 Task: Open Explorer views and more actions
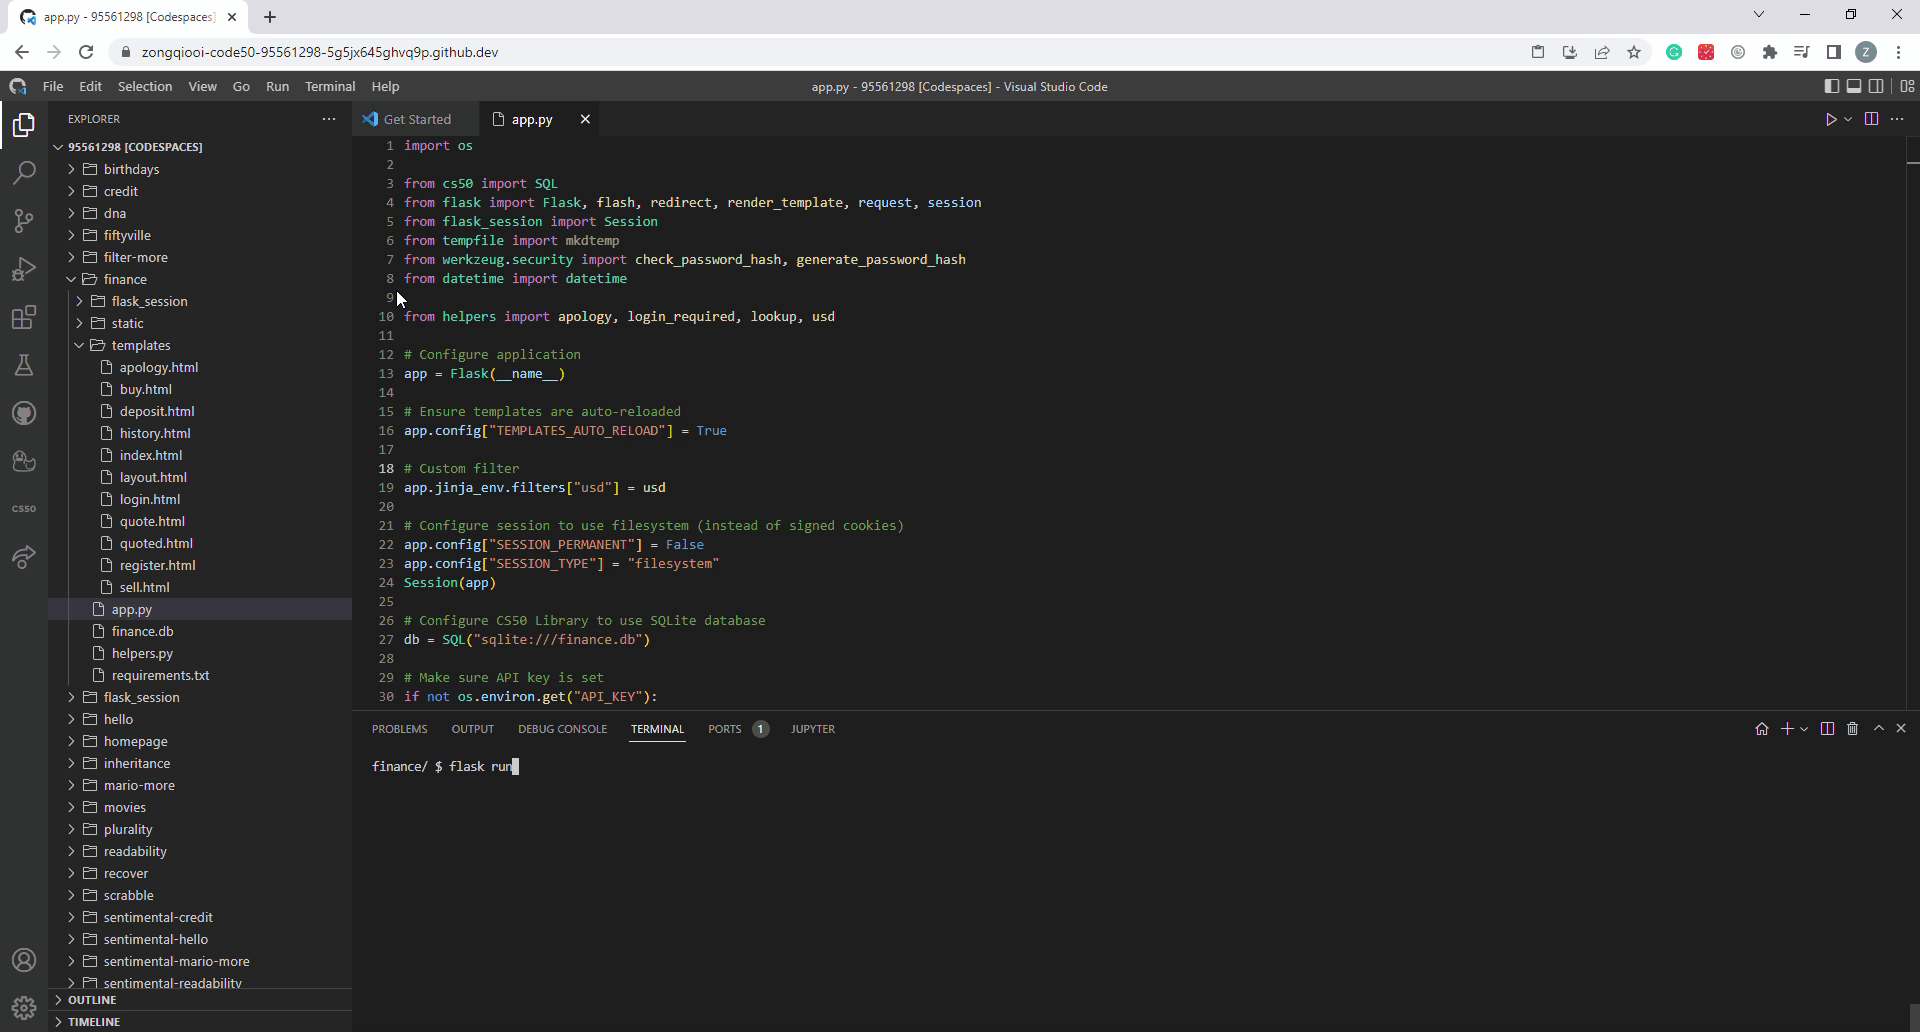point(329,119)
